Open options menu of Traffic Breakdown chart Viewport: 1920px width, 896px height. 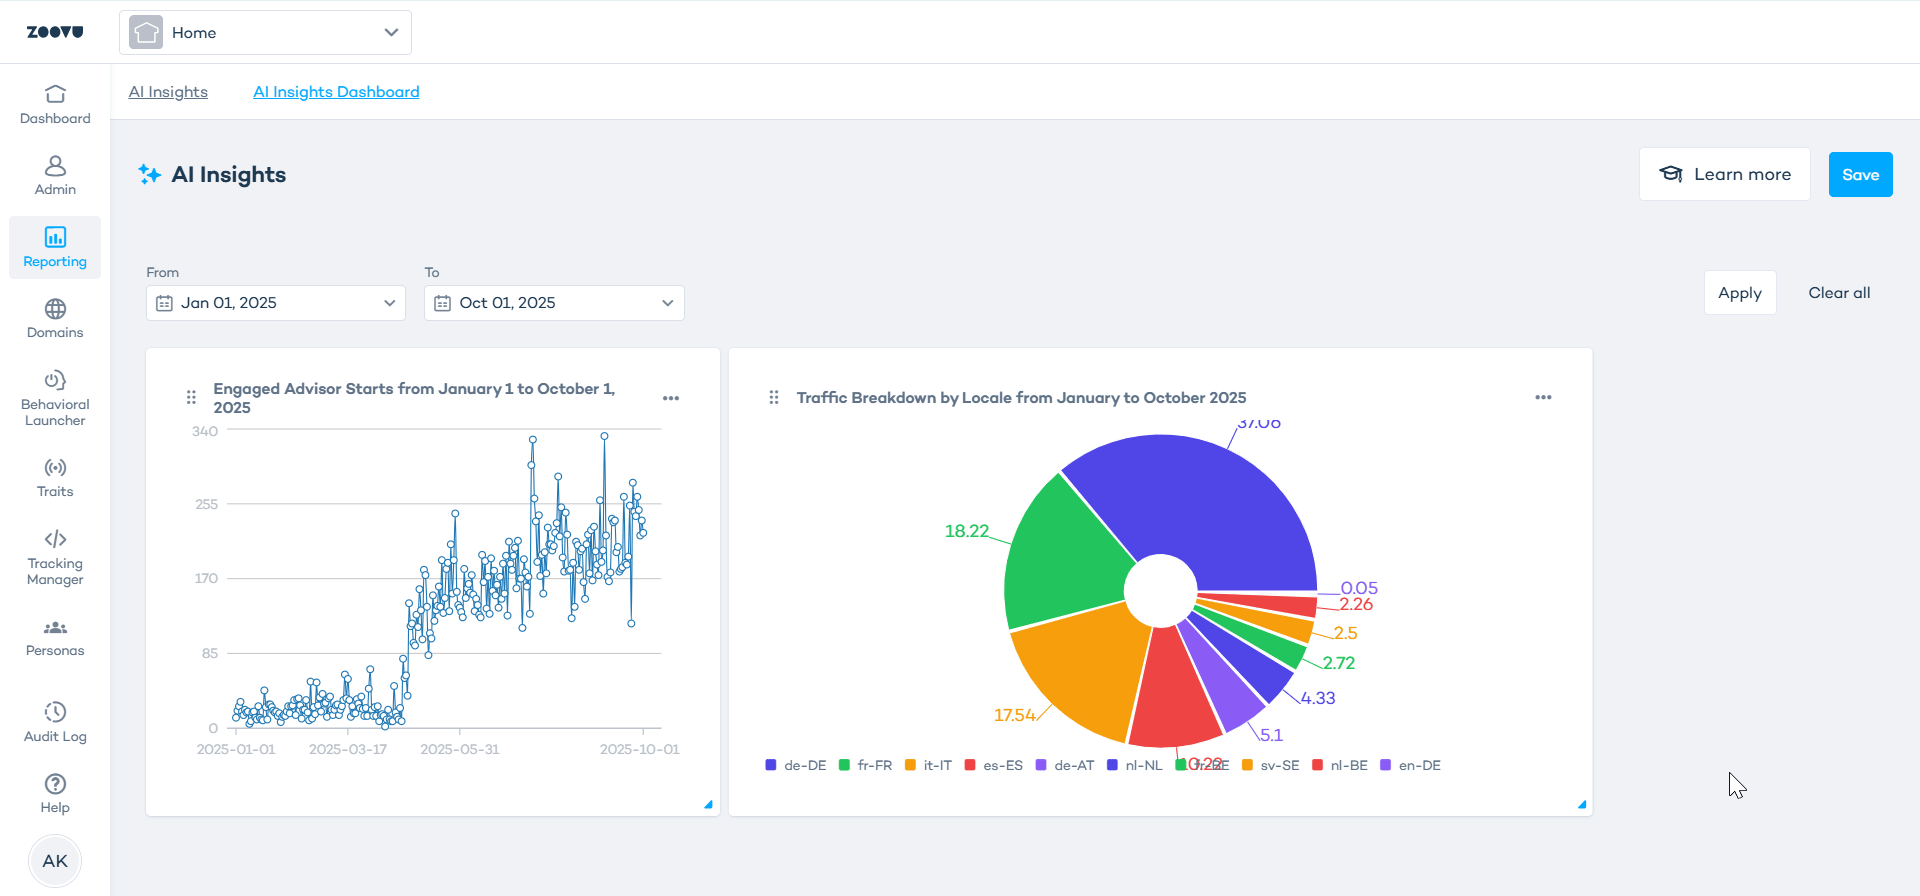1543,397
